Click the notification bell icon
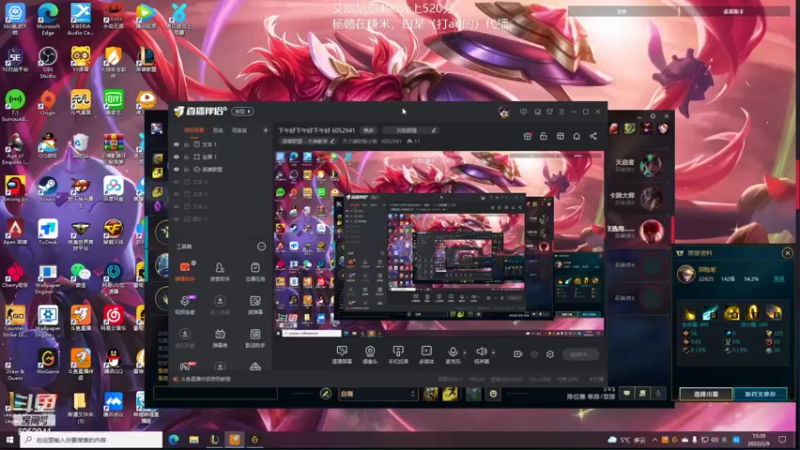 click(x=576, y=136)
